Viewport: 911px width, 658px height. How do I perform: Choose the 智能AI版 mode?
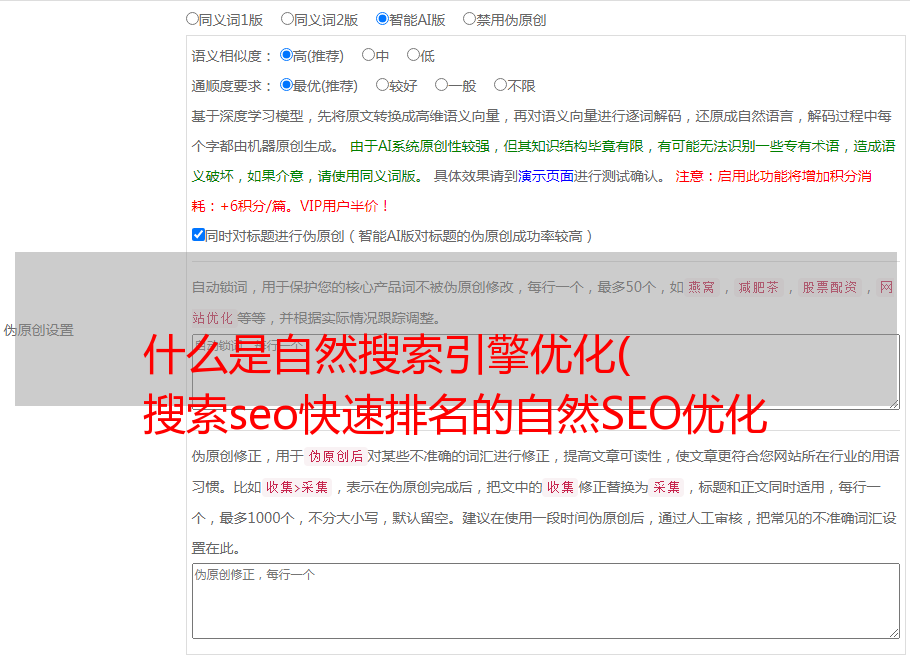[x=382, y=19]
